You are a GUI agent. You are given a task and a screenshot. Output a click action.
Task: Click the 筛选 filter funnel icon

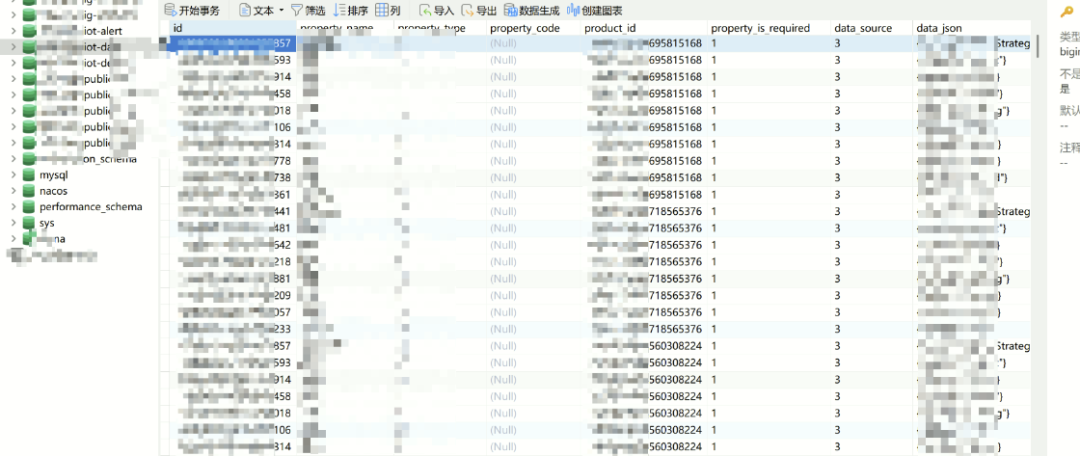[297, 10]
